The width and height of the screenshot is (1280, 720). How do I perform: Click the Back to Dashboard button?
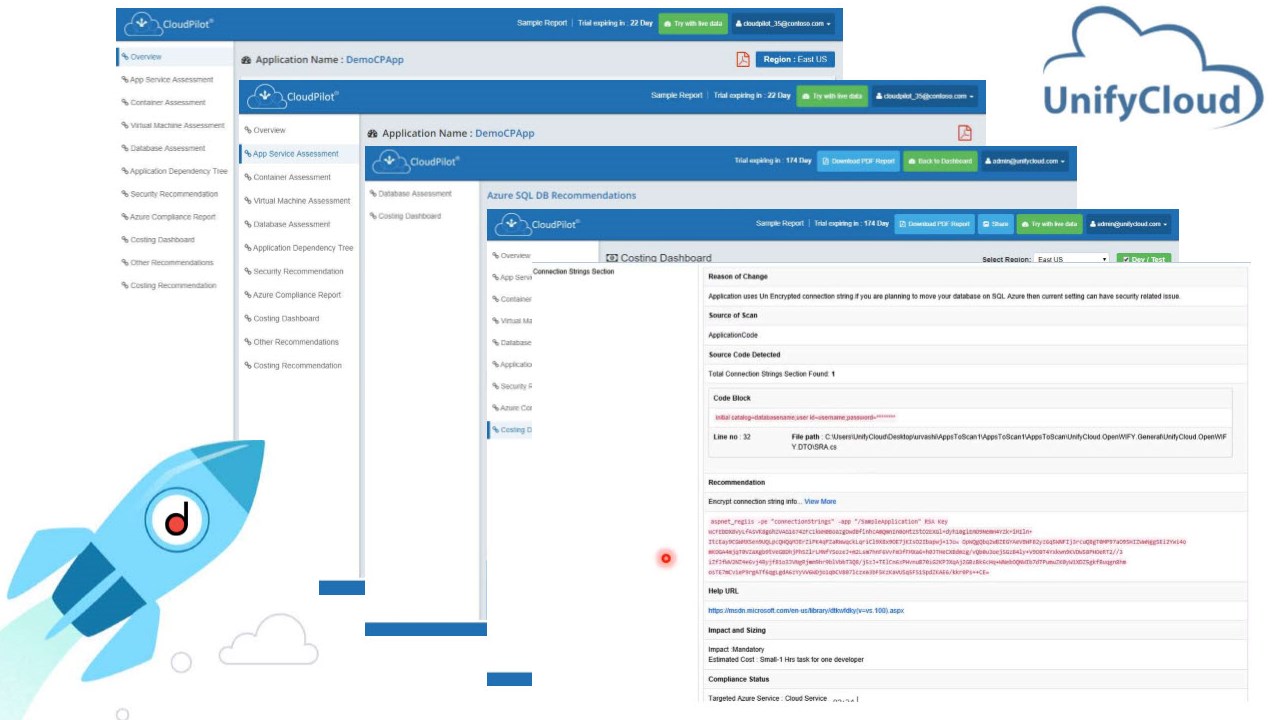[x=940, y=161]
